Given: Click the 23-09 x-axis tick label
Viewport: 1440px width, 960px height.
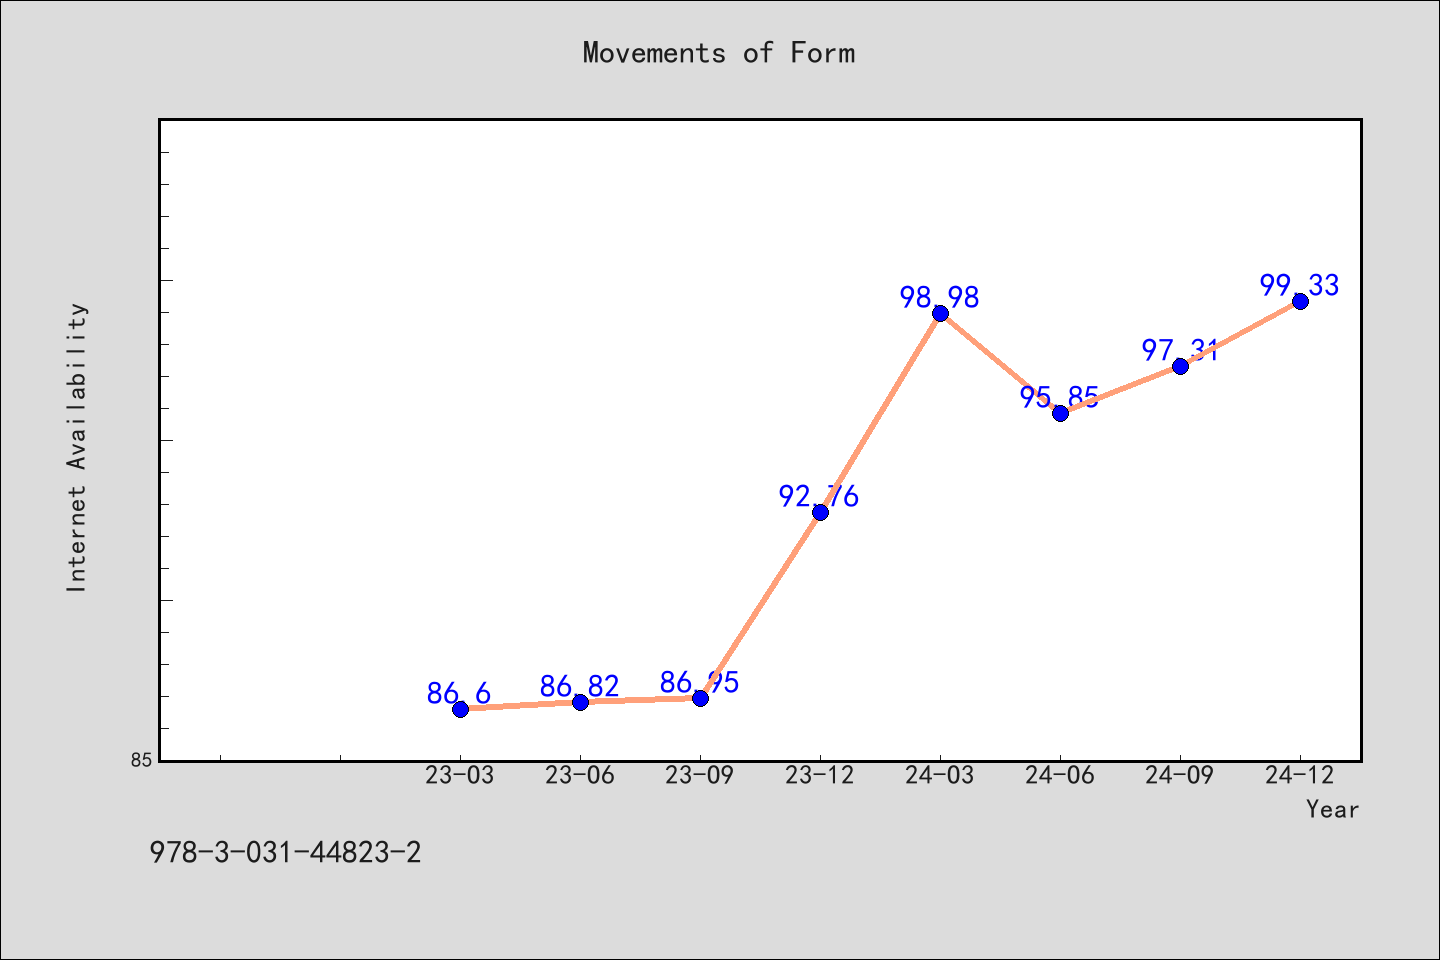Looking at the screenshot, I should pyautogui.click(x=700, y=776).
